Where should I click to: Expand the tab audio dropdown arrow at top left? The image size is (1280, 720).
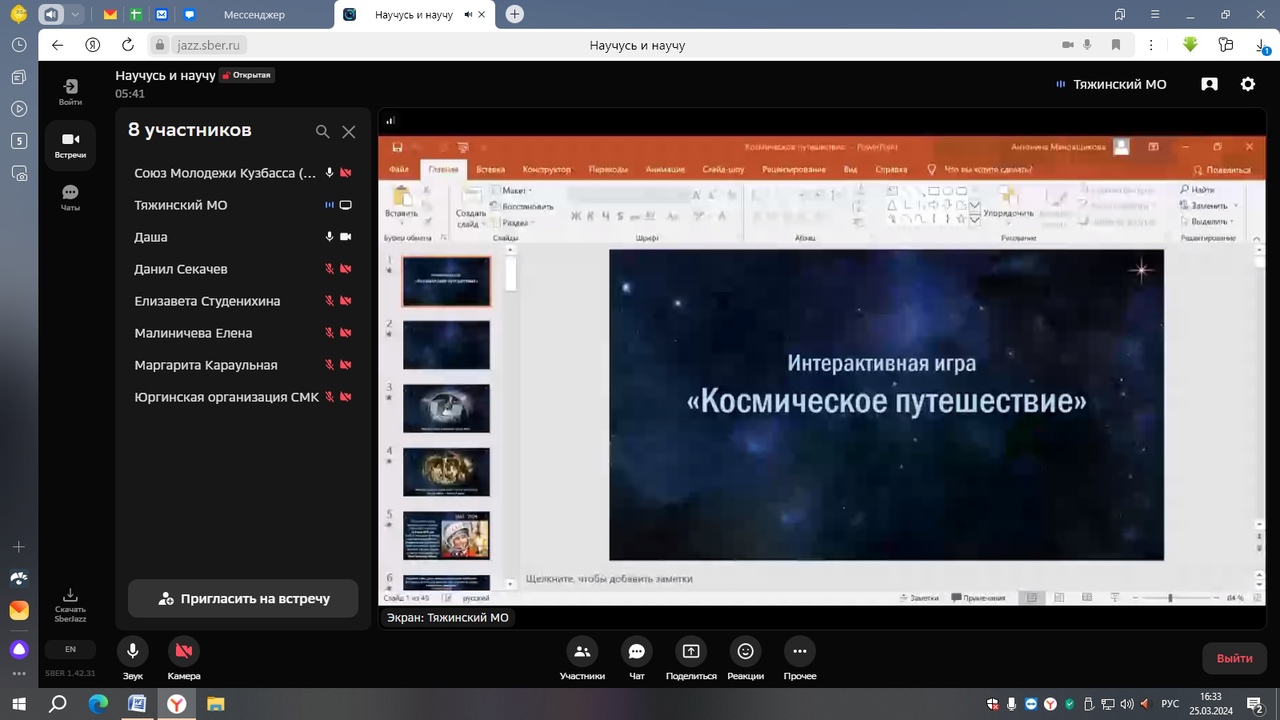click(75, 14)
